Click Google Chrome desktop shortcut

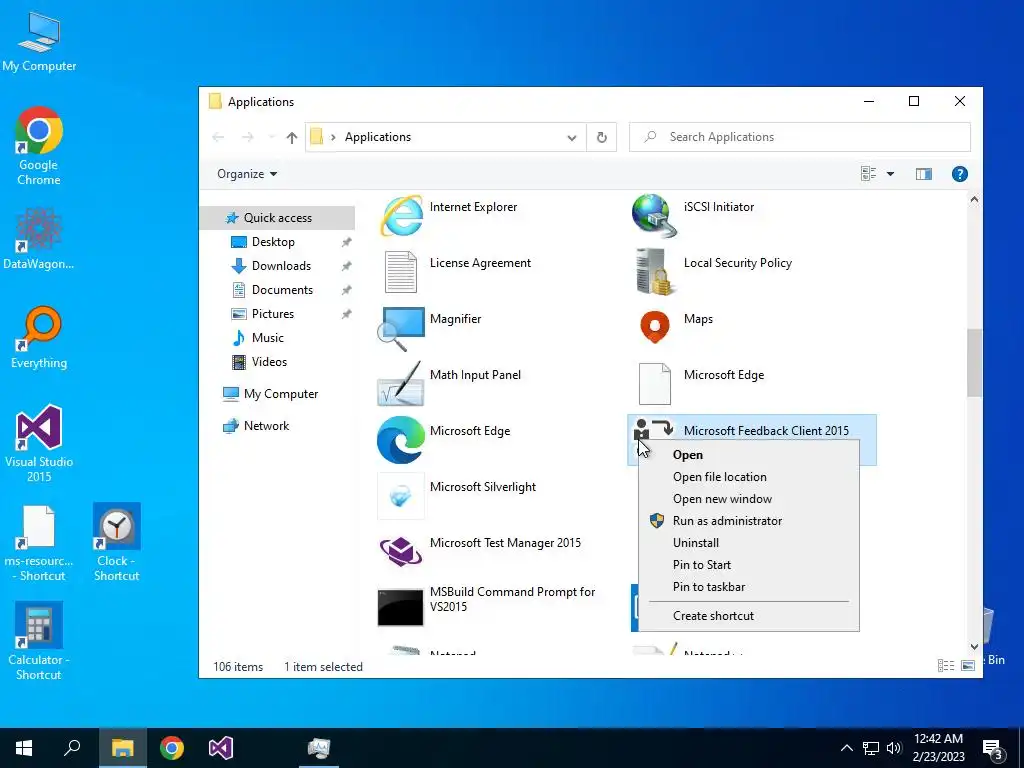pos(39,146)
